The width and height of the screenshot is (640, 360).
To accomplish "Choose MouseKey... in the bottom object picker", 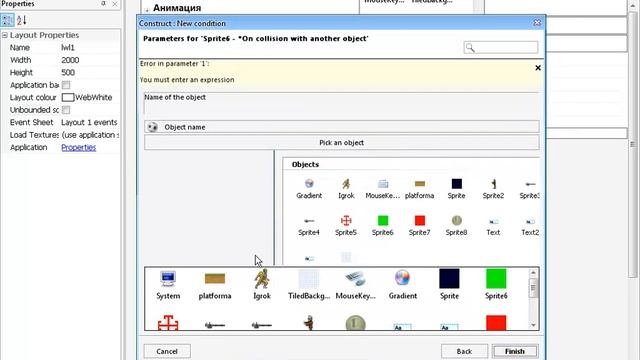I will (x=356, y=285).
